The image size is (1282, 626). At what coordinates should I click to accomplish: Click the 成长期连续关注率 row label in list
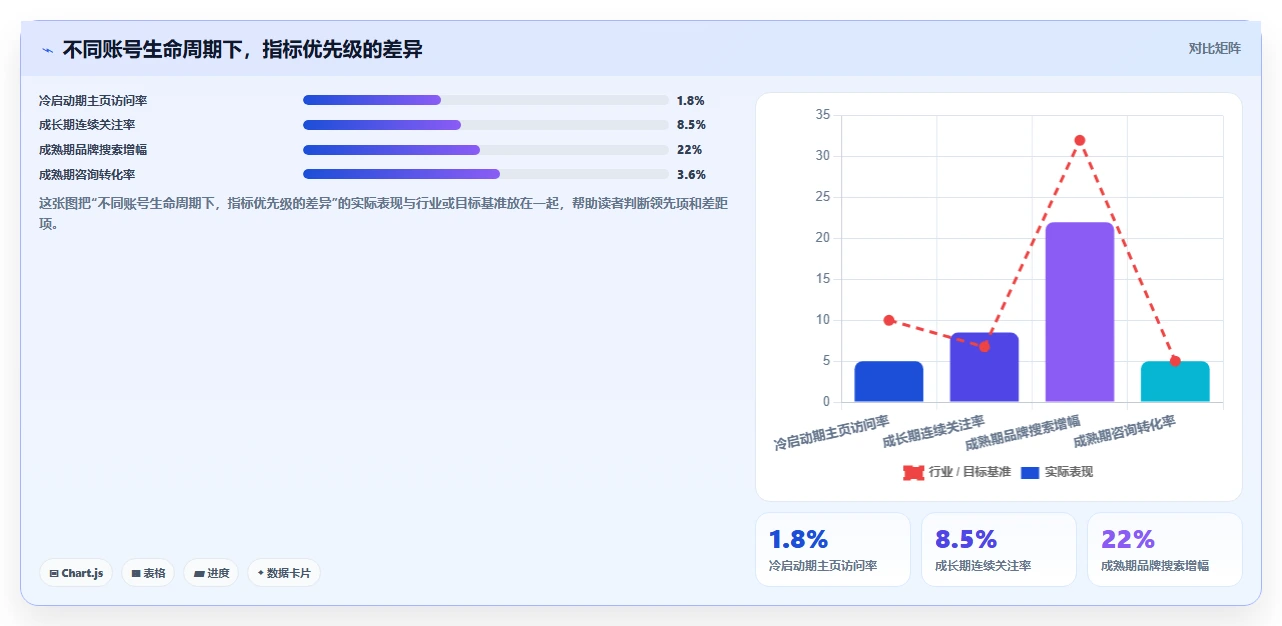pyautogui.click(x=87, y=125)
